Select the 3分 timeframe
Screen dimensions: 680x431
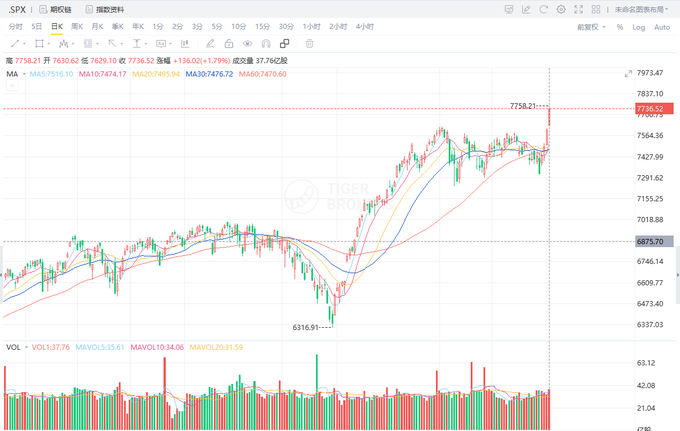click(x=197, y=26)
